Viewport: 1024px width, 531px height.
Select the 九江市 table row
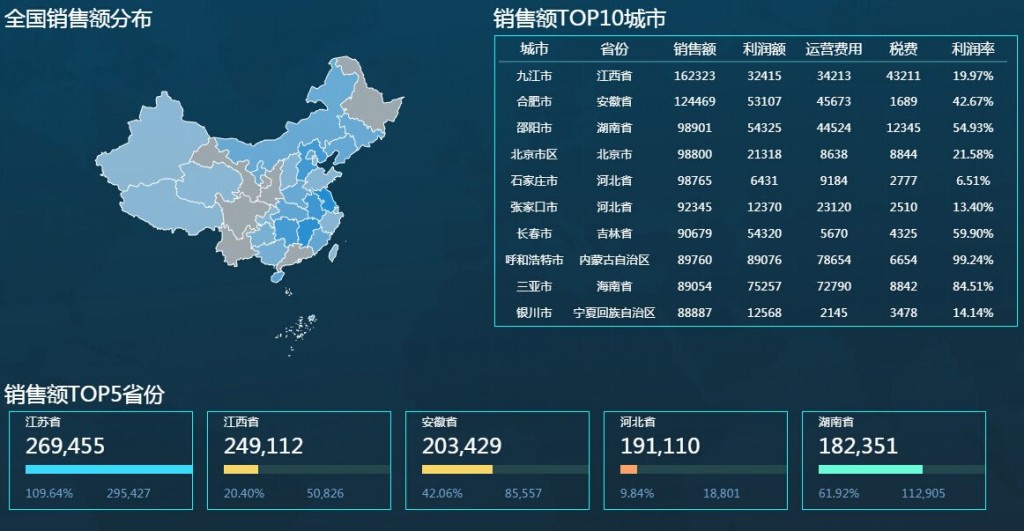754,76
